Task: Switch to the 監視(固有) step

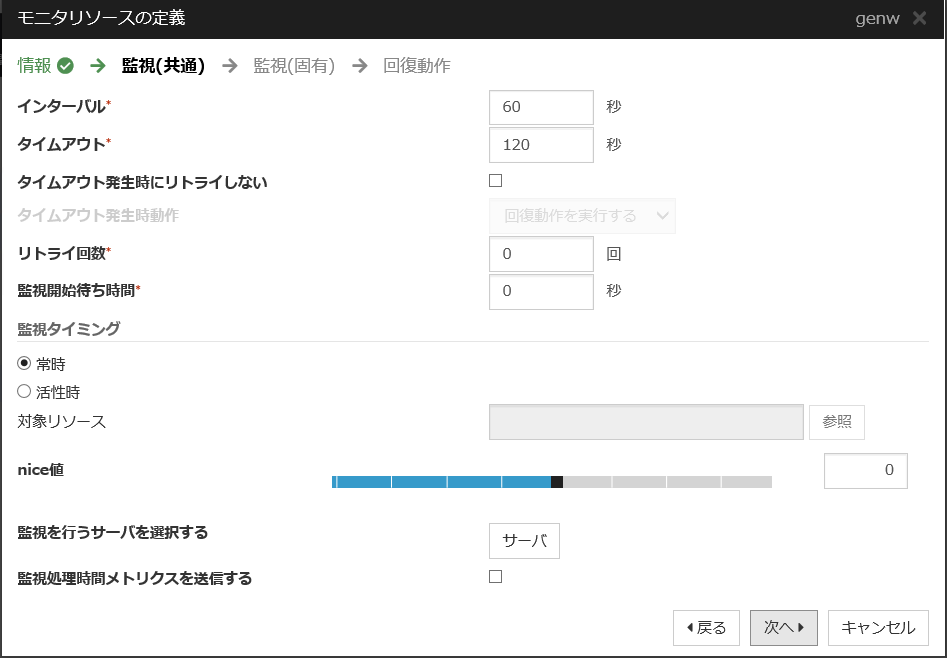Action: 294,66
